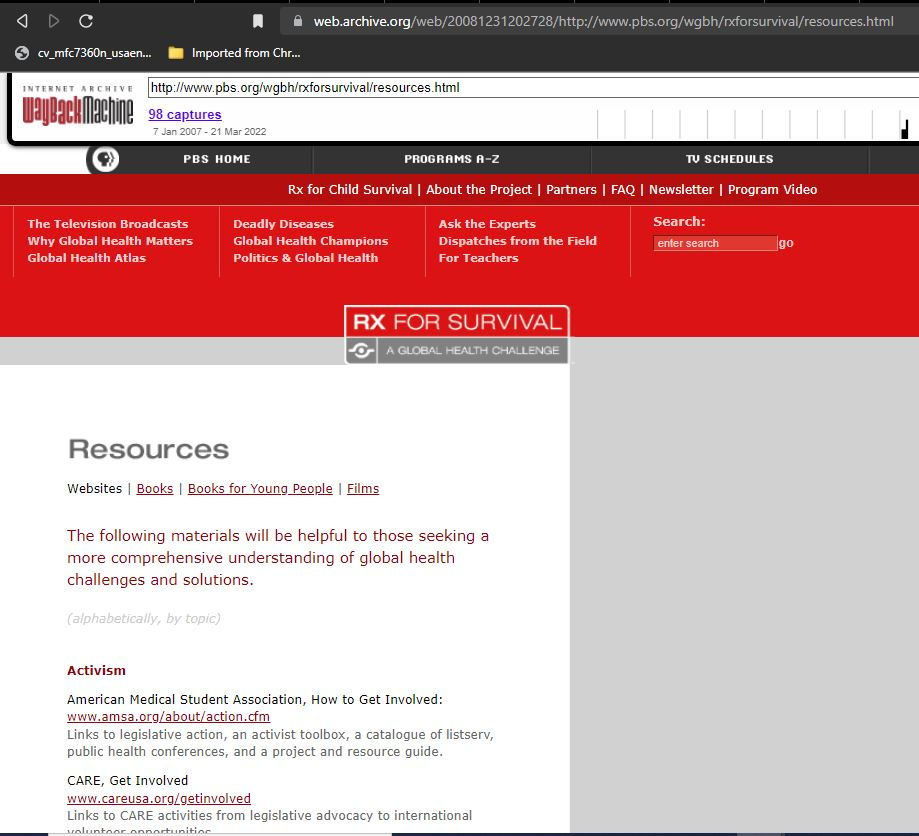The height and width of the screenshot is (836, 919).
Task: Click the enter search field
Action: 715,243
